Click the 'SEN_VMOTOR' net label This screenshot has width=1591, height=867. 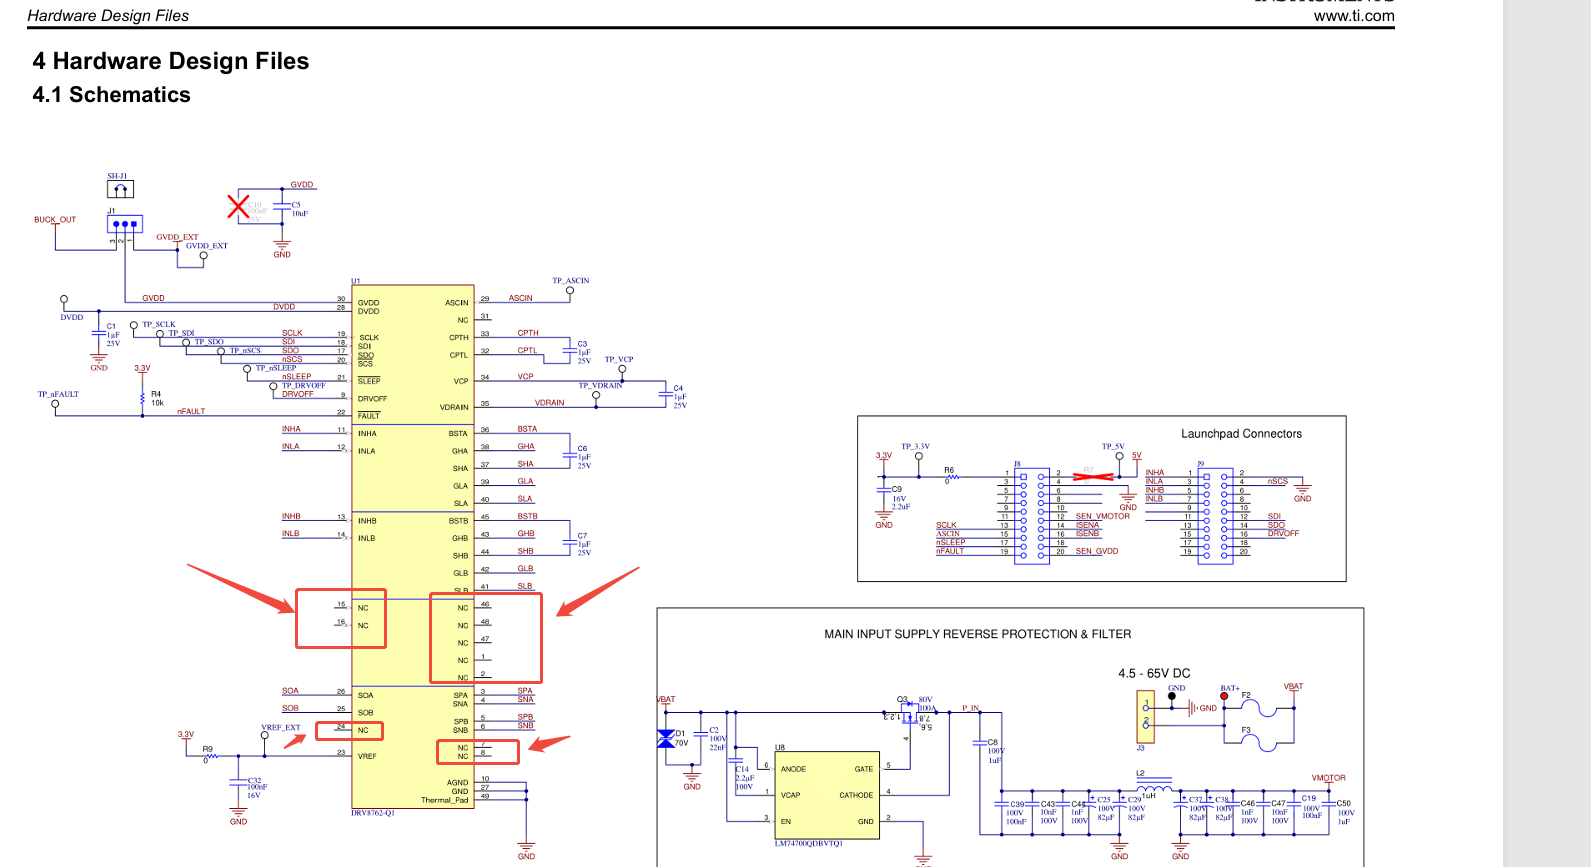[x=1103, y=516]
